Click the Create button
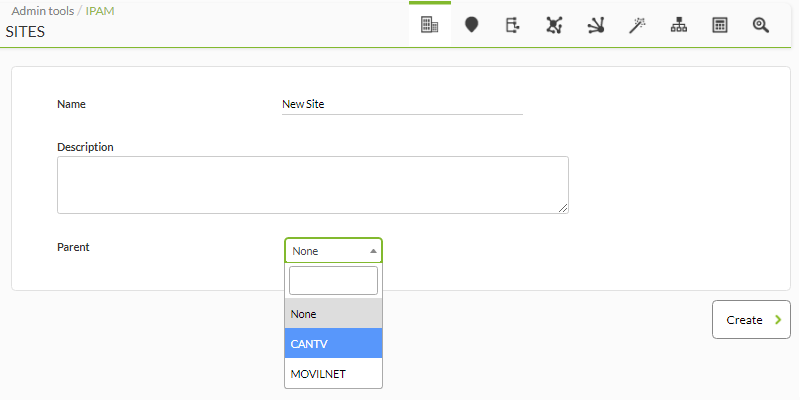The width and height of the screenshot is (800, 400). 751,319
